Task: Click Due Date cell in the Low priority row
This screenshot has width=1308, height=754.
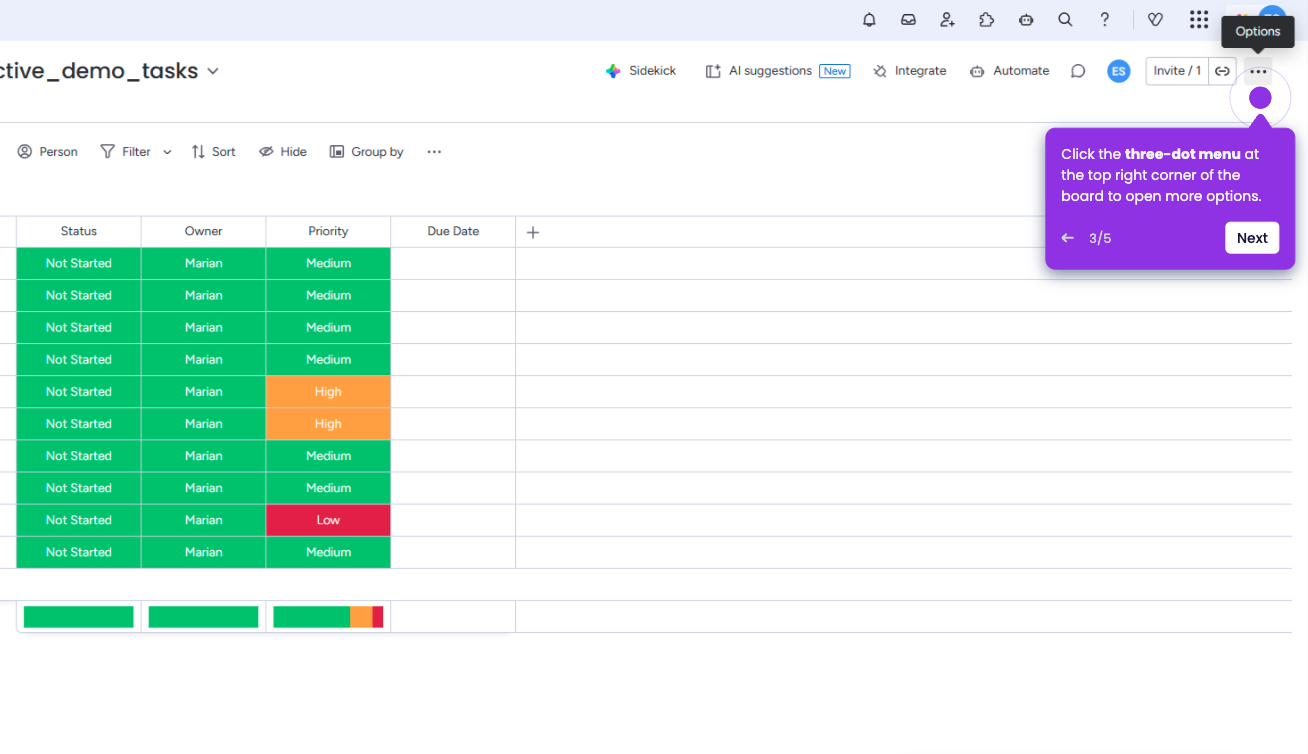Action: click(x=453, y=520)
